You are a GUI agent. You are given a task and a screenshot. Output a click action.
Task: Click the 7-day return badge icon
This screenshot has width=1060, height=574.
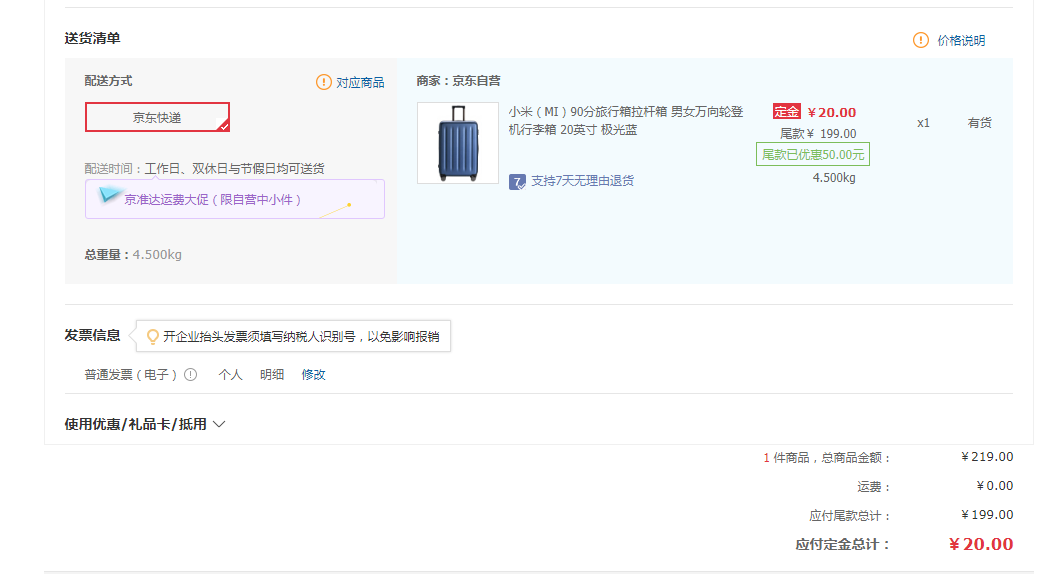tap(517, 181)
